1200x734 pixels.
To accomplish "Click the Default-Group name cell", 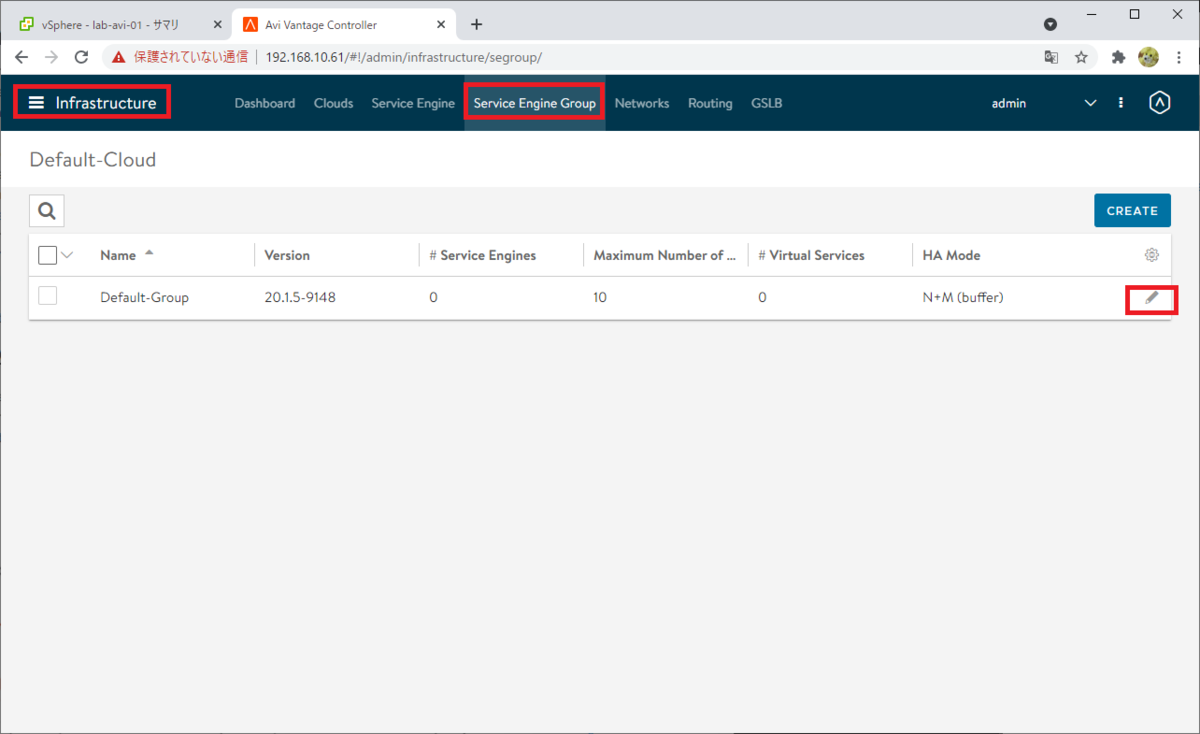I will [144, 297].
